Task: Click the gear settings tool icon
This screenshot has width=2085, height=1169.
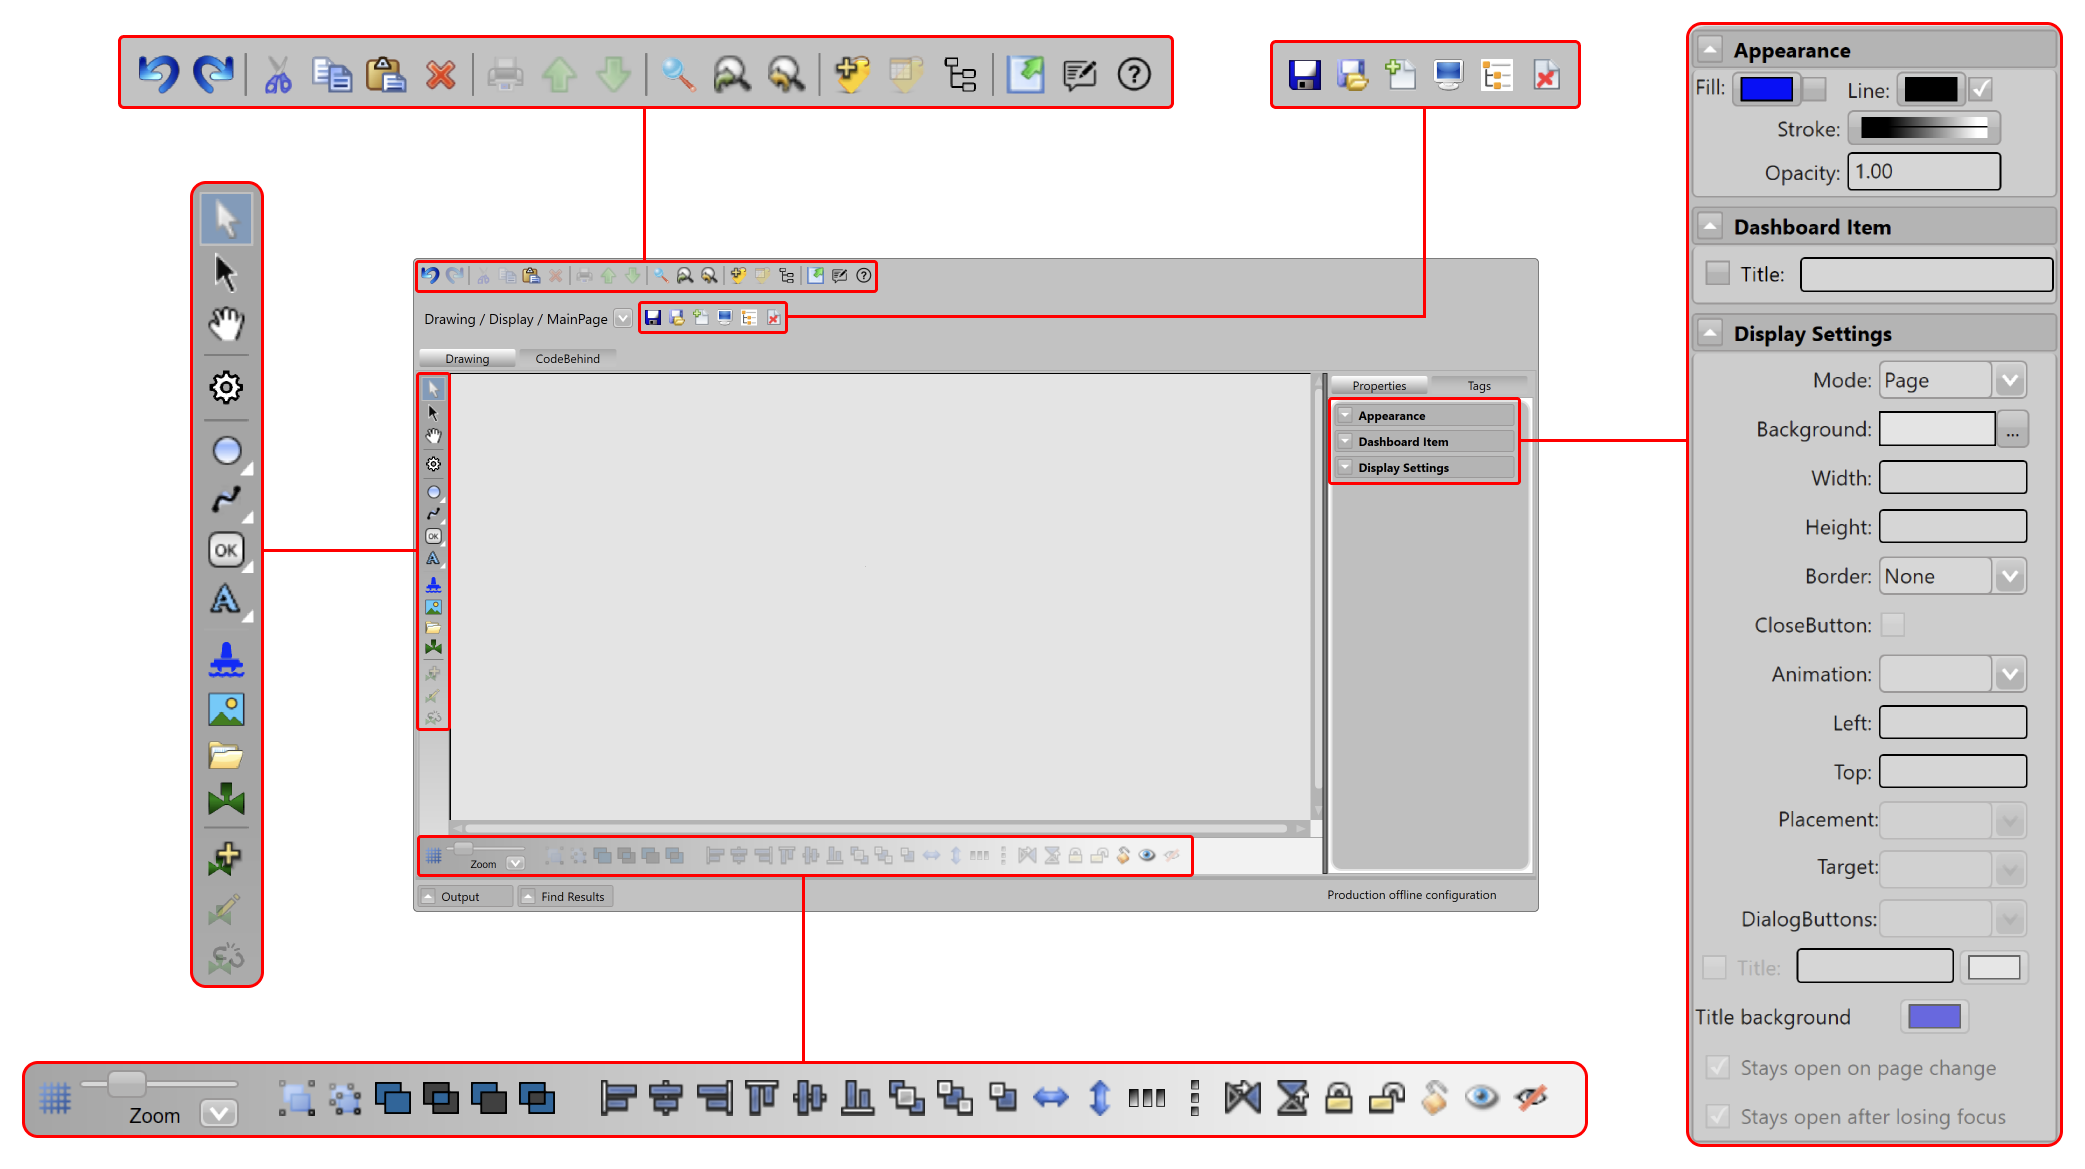Action: pyautogui.click(x=226, y=387)
